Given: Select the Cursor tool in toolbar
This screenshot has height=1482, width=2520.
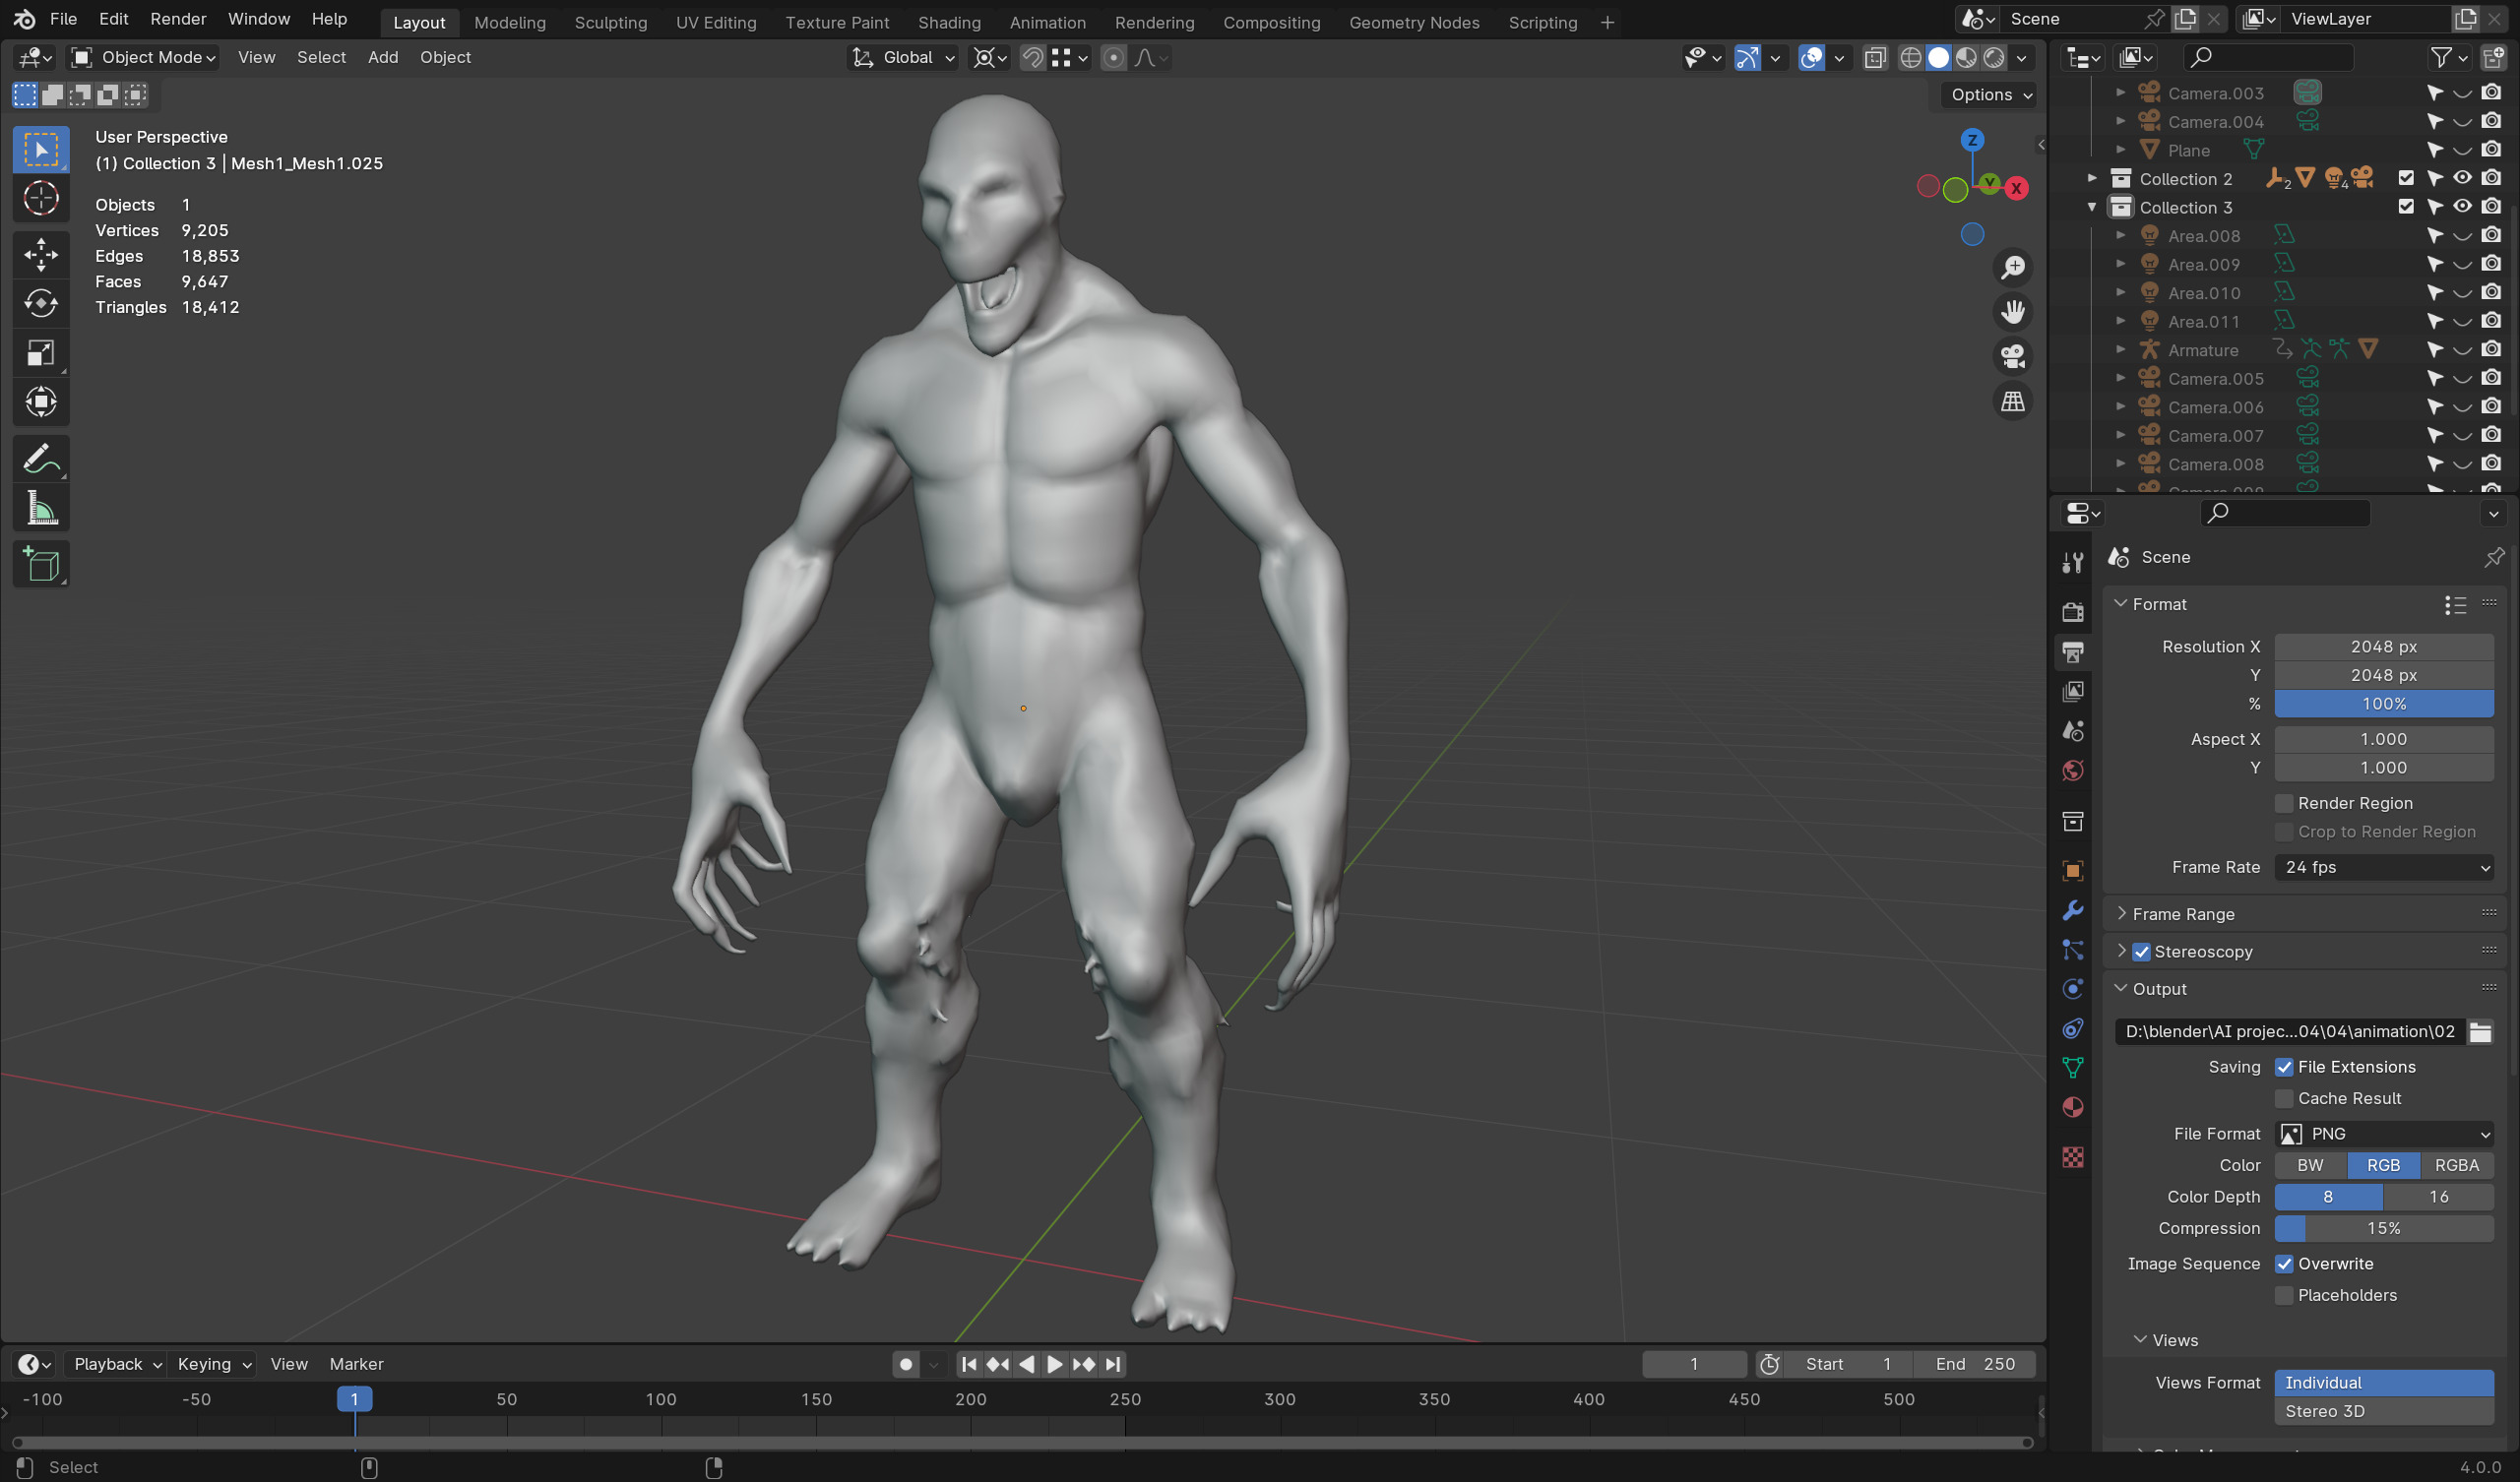Looking at the screenshot, I should [x=41, y=199].
